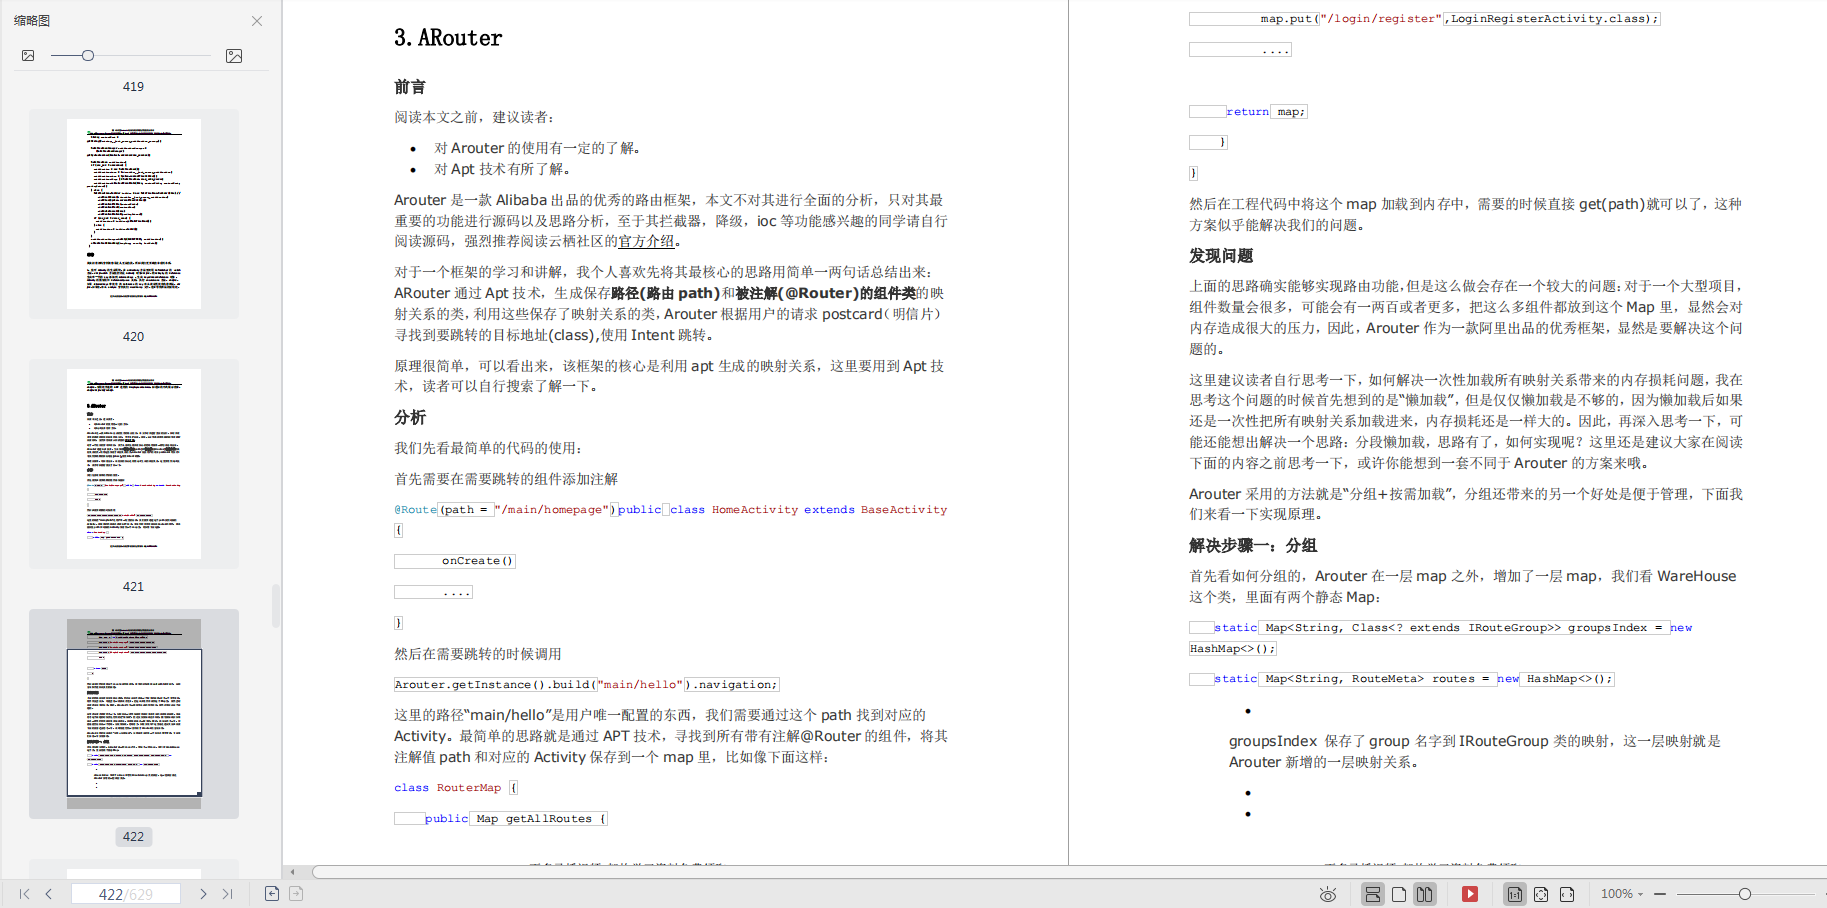The width and height of the screenshot is (1827, 908).
Task: Adjust the zoom slider handle
Action: tap(1745, 894)
